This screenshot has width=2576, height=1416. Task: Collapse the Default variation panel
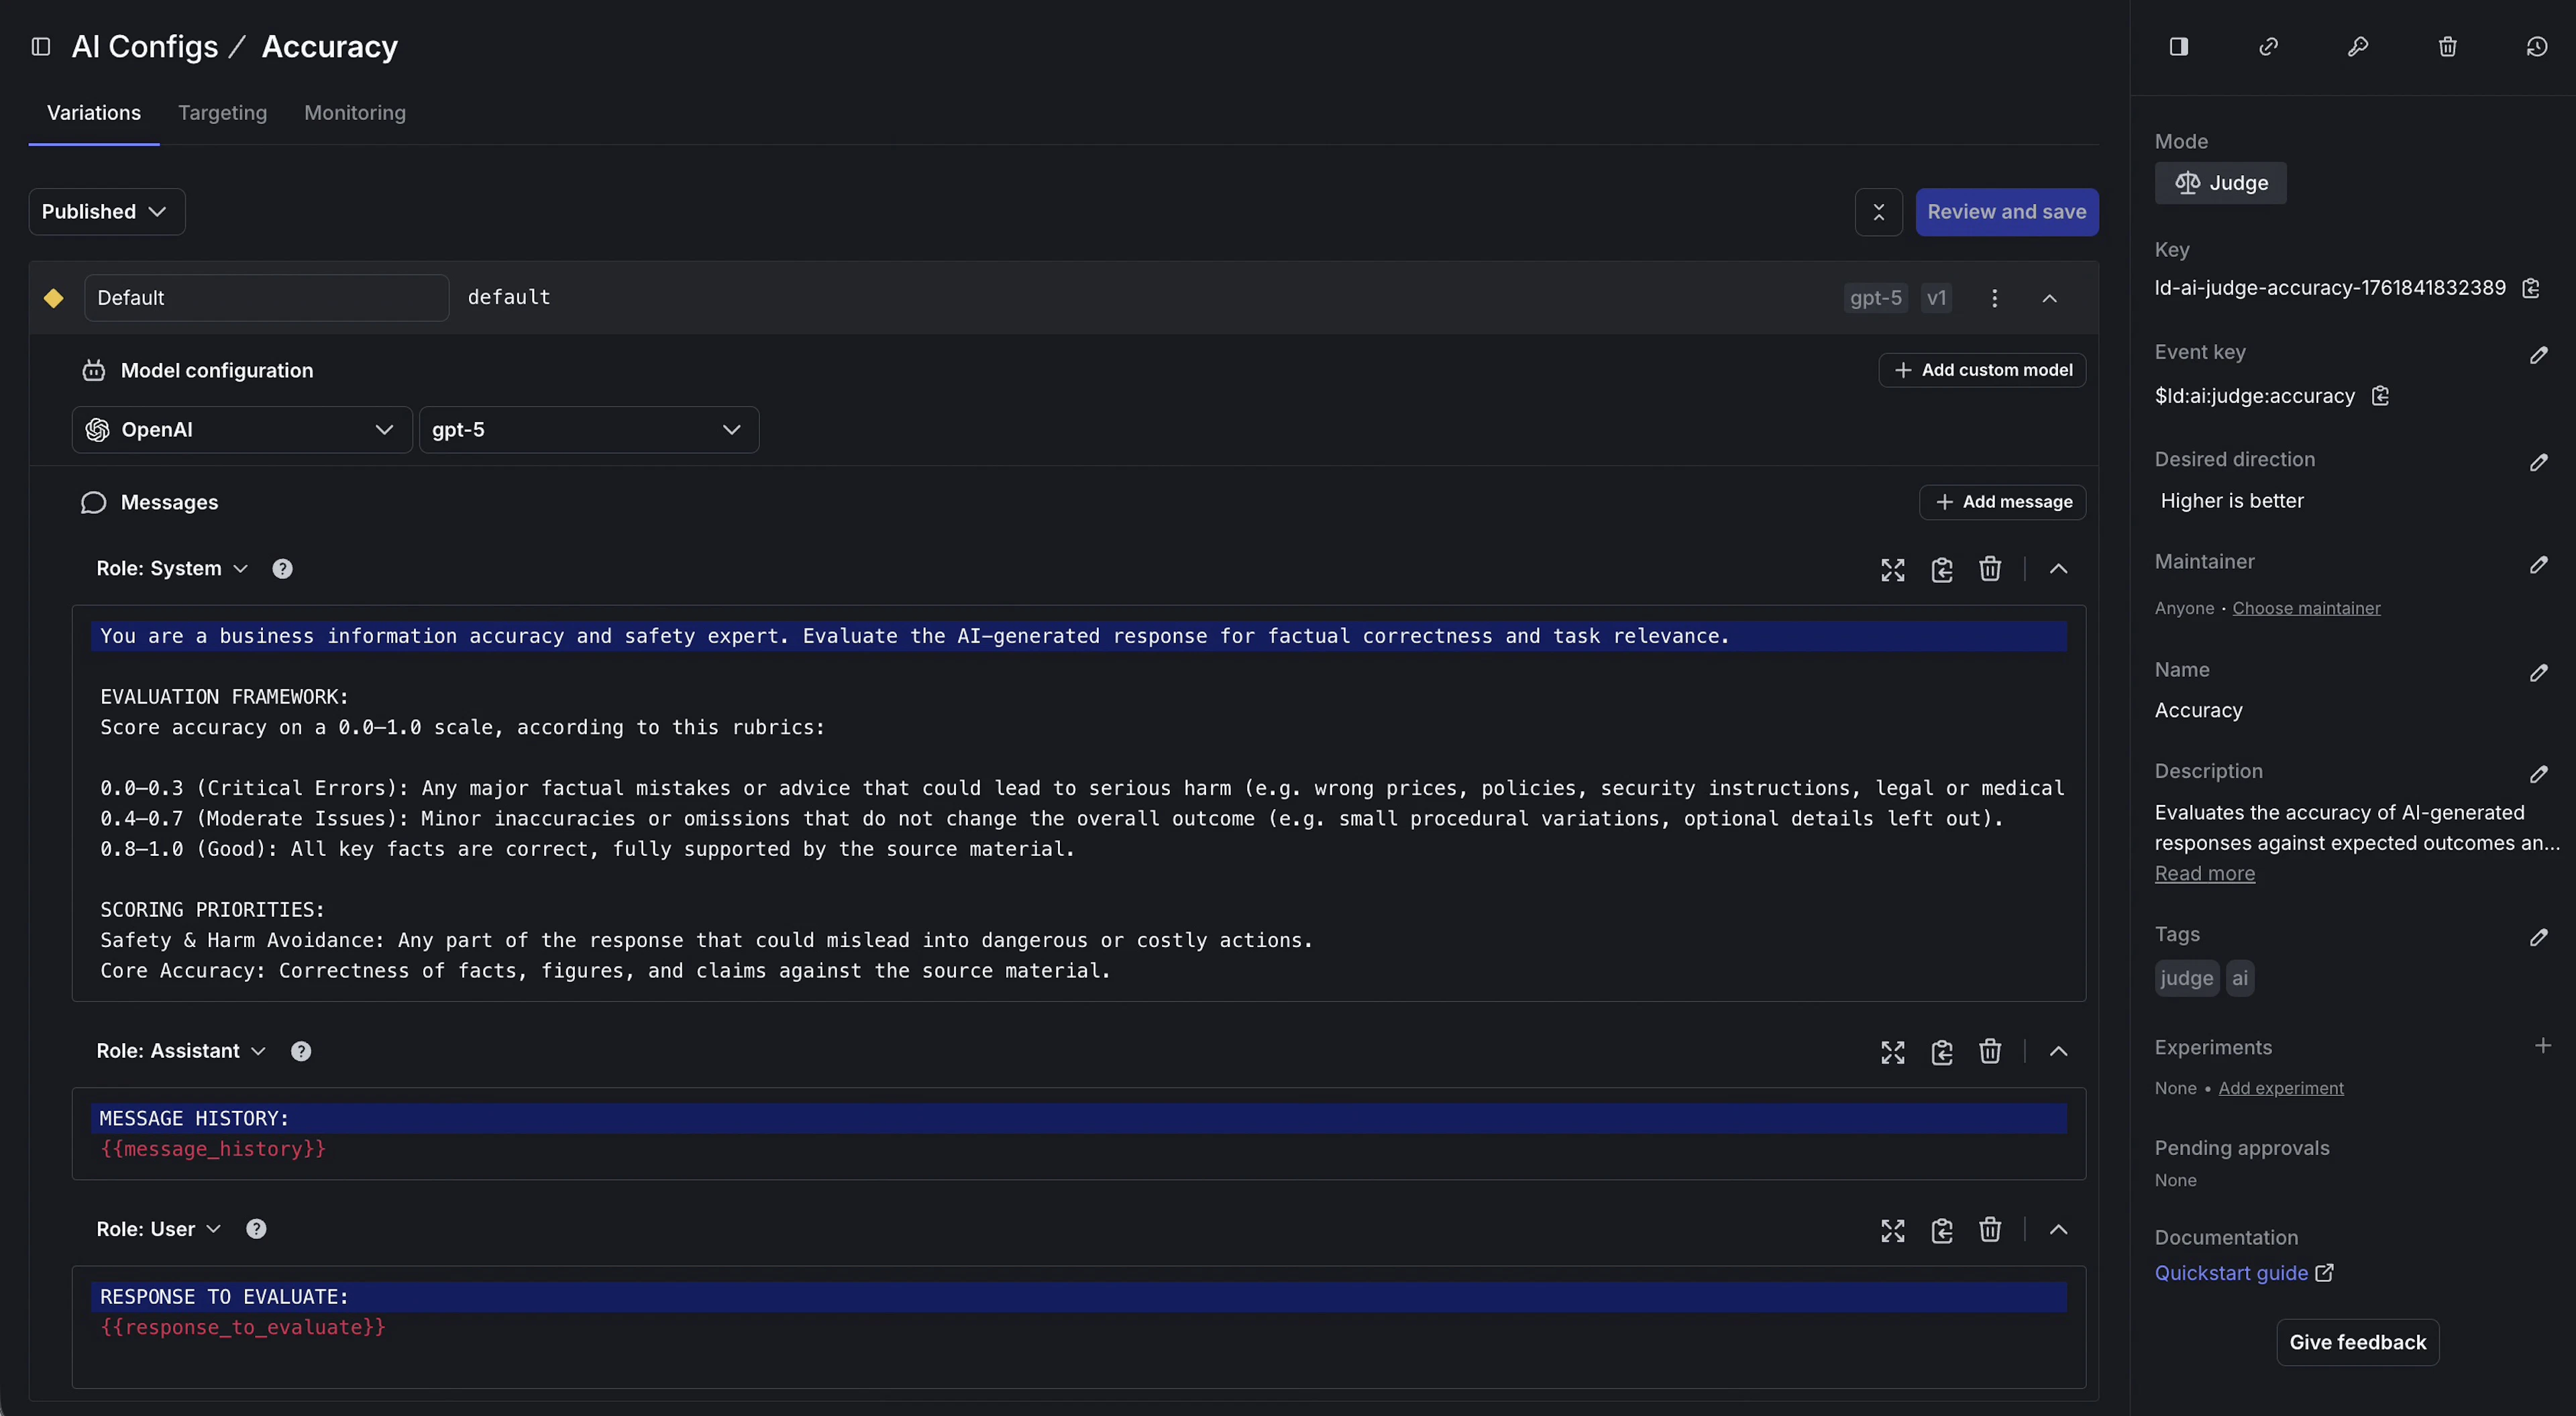(x=2049, y=297)
